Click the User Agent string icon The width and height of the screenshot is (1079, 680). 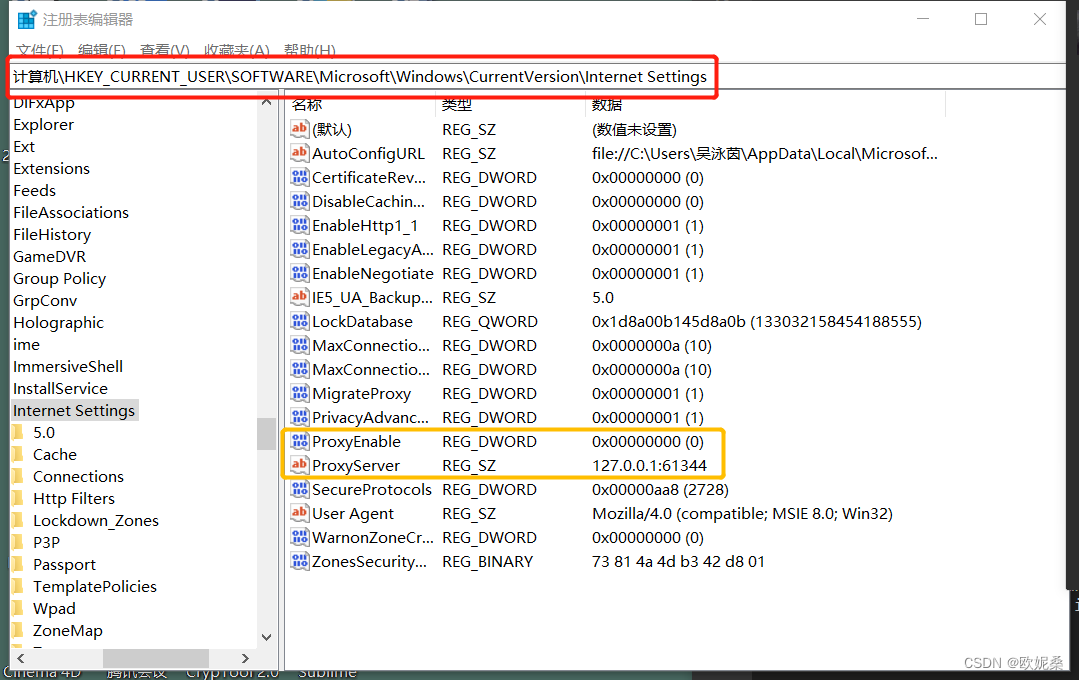click(299, 513)
